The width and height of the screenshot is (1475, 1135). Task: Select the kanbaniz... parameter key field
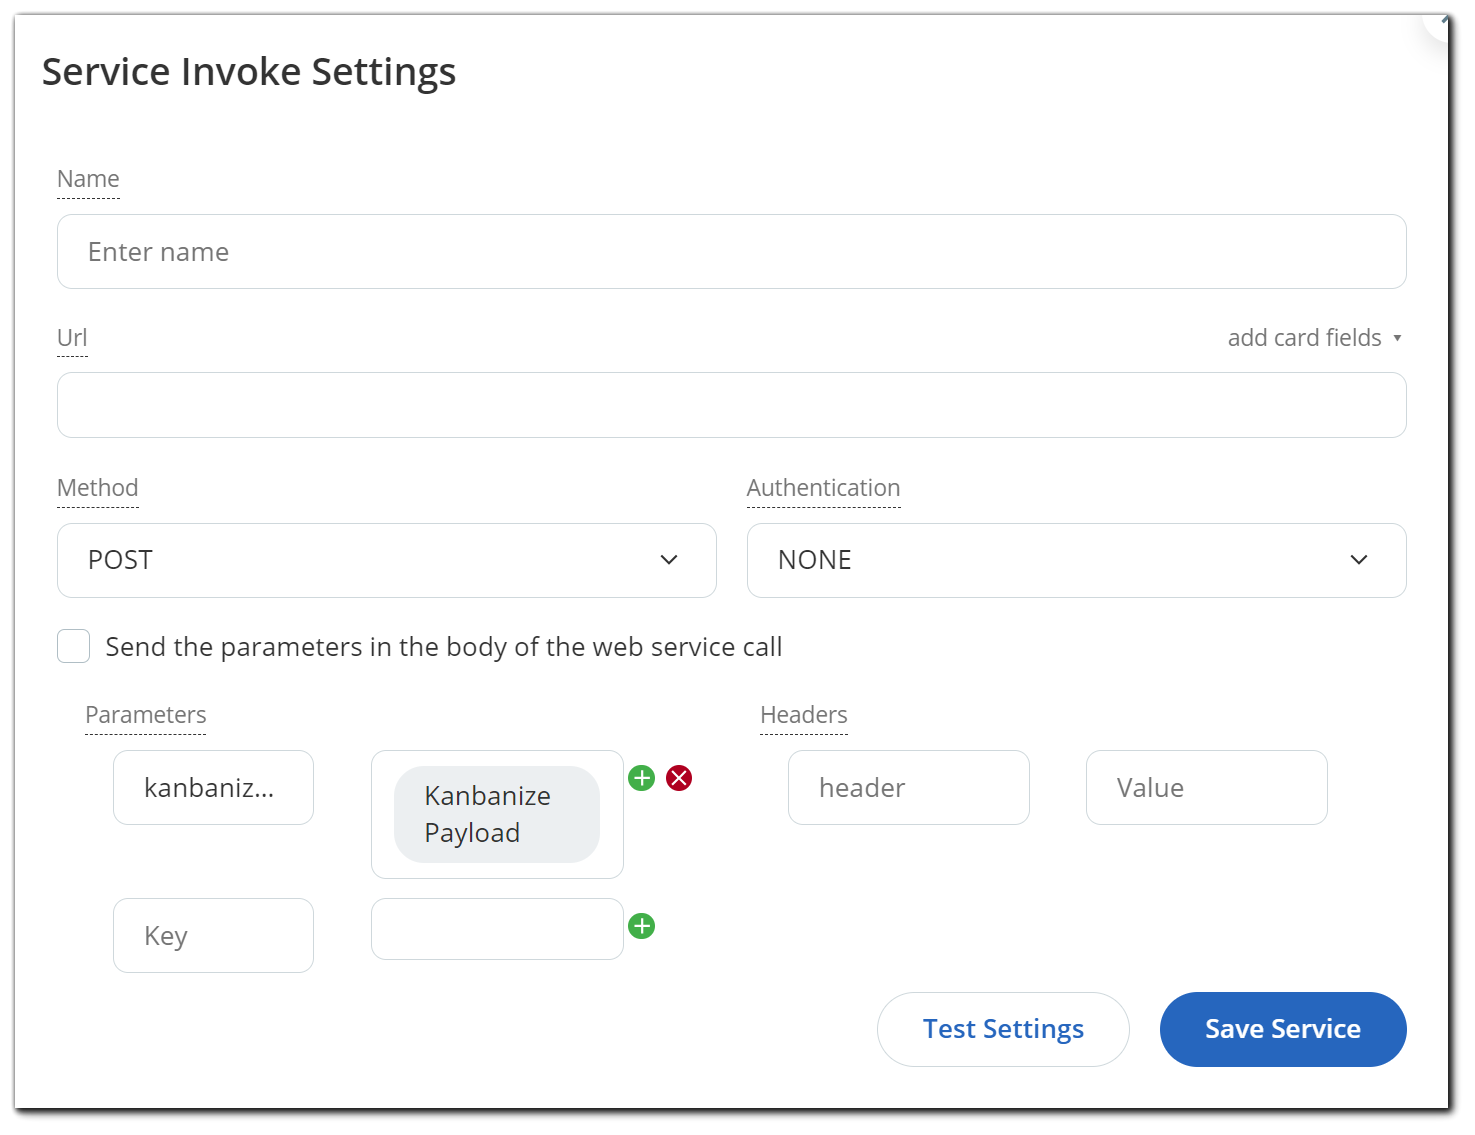[x=213, y=788]
